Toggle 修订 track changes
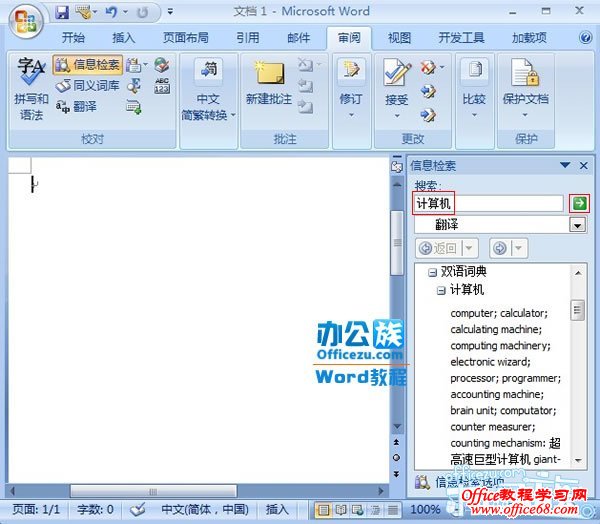The image size is (600, 524). coord(351,81)
